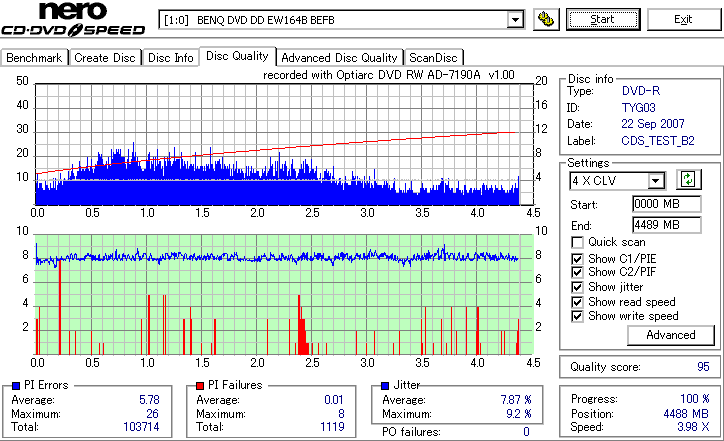Enable the Quick scan checkbox
724x441 pixels.
coord(577,242)
